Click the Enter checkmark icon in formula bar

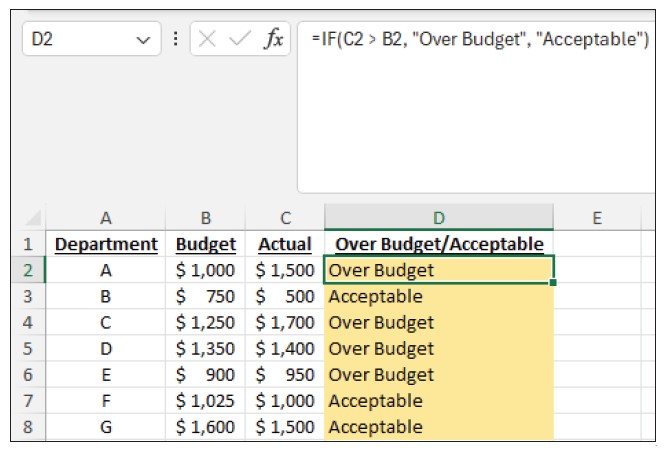pos(239,40)
